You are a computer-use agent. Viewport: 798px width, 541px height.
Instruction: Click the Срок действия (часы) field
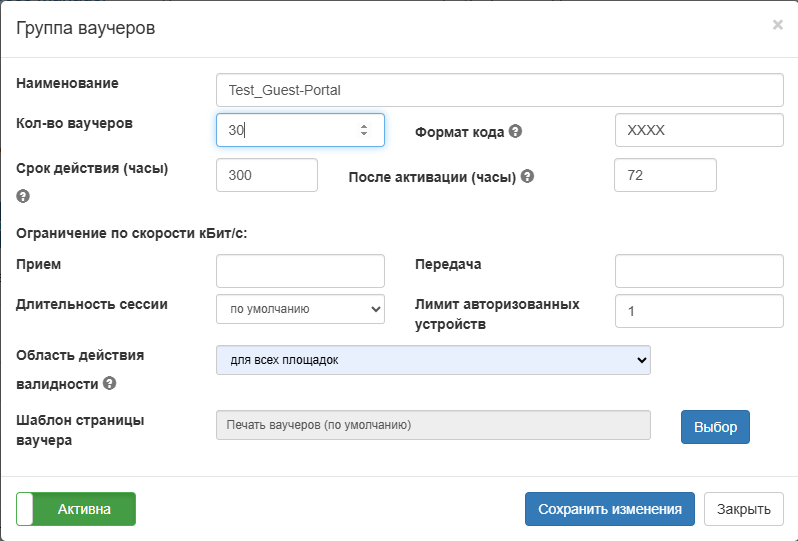pos(266,175)
